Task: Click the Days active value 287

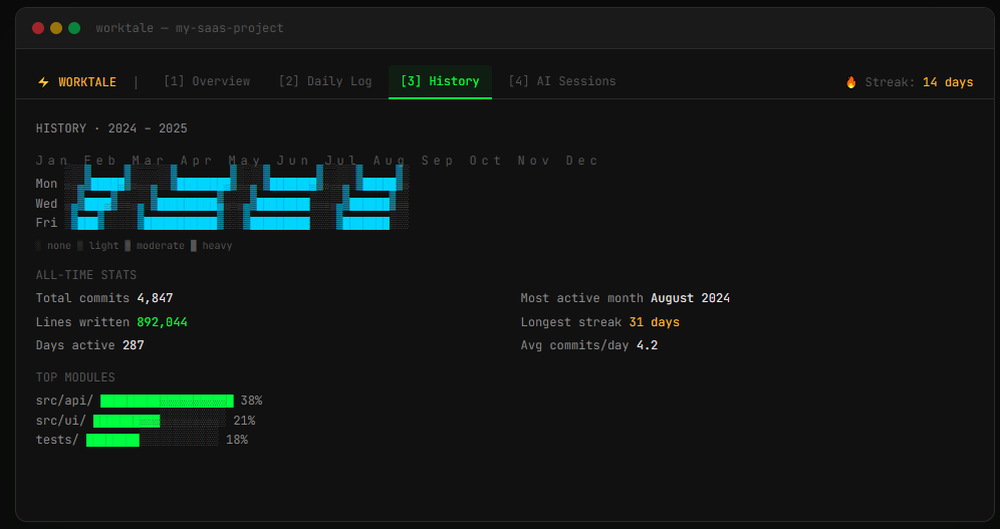Action: point(133,345)
